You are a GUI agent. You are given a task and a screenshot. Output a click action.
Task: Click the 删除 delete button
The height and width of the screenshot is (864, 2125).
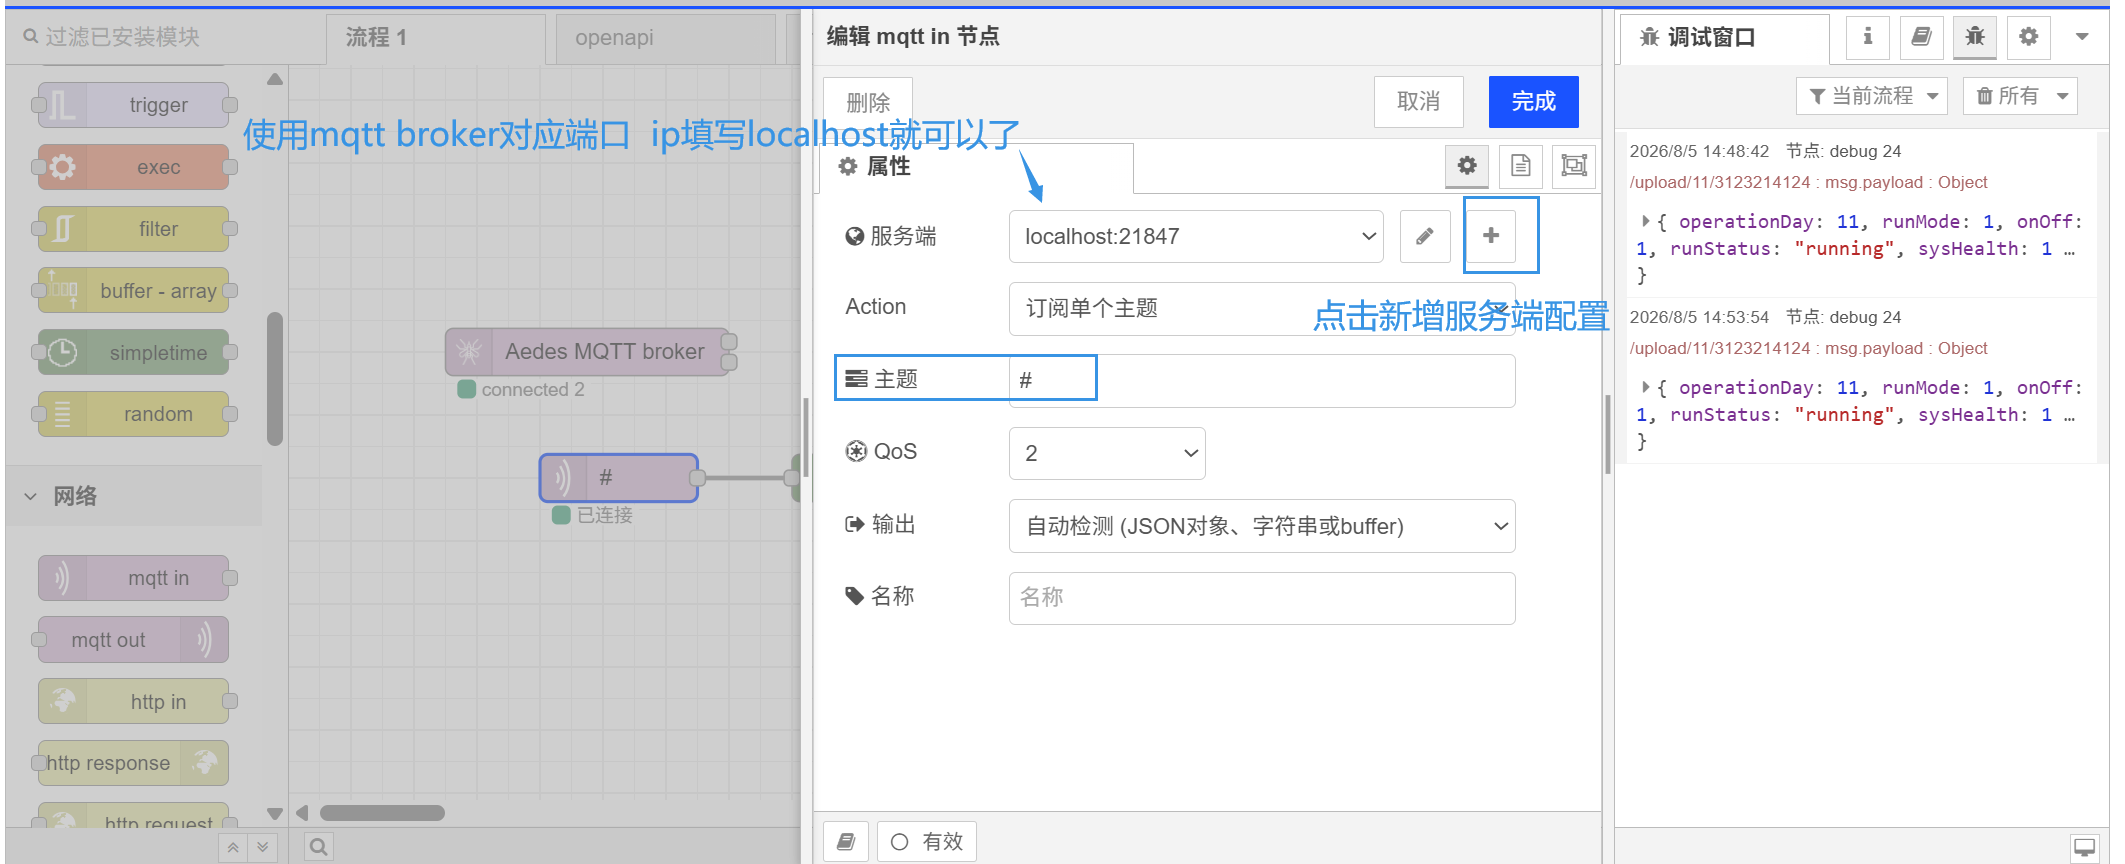coord(868,103)
